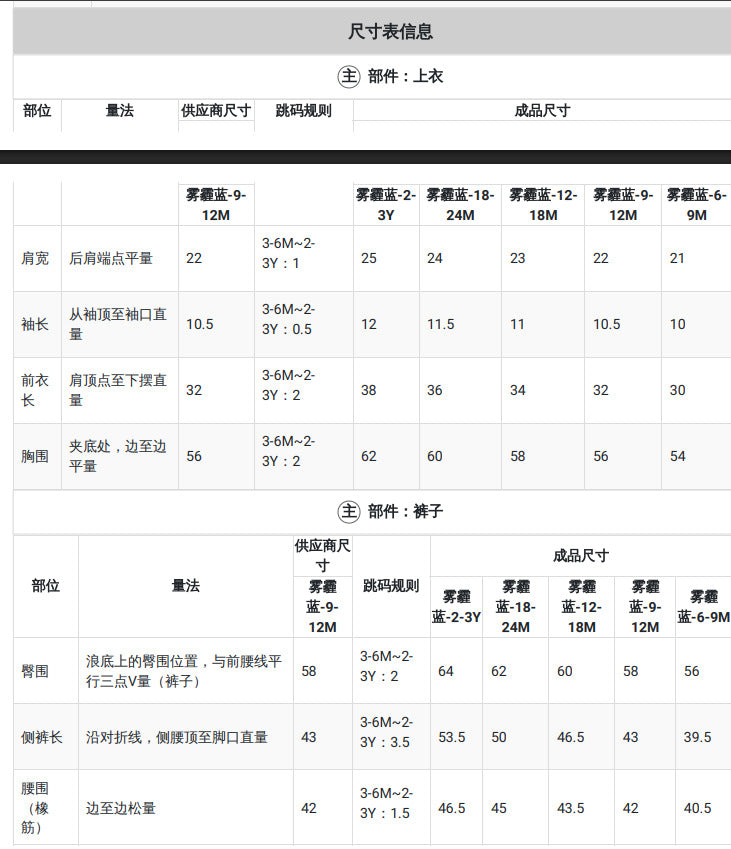Click the 供应商尺寸 column header in 上衣 table
This screenshot has width=731, height=849.
[216, 110]
